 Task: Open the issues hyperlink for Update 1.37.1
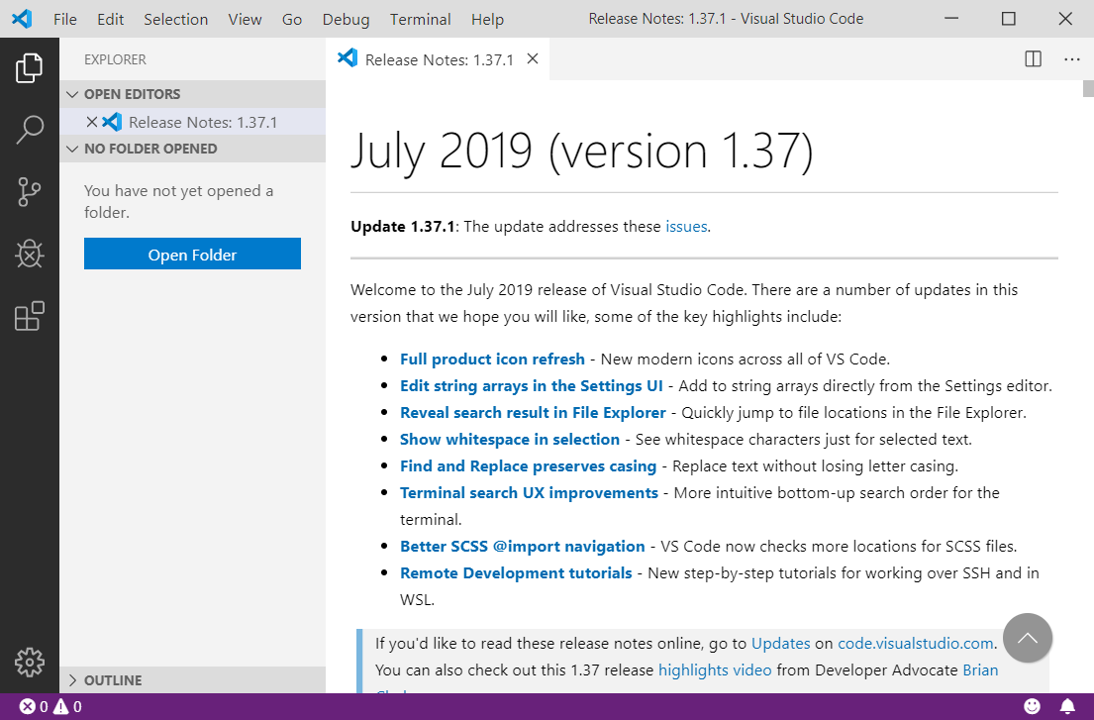[x=686, y=226]
